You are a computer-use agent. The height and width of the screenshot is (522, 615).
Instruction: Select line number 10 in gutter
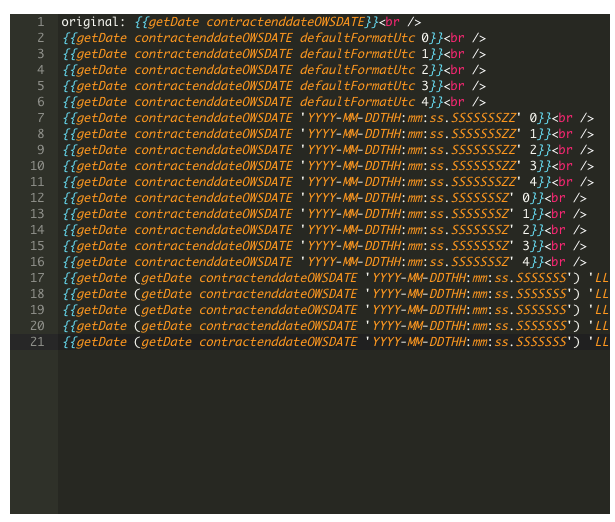[x=37, y=166]
